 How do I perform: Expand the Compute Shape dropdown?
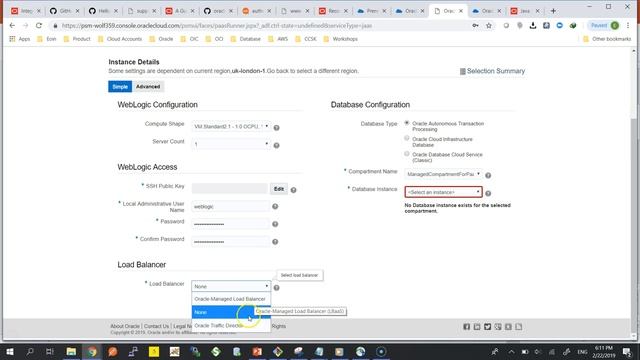click(x=231, y=127)
